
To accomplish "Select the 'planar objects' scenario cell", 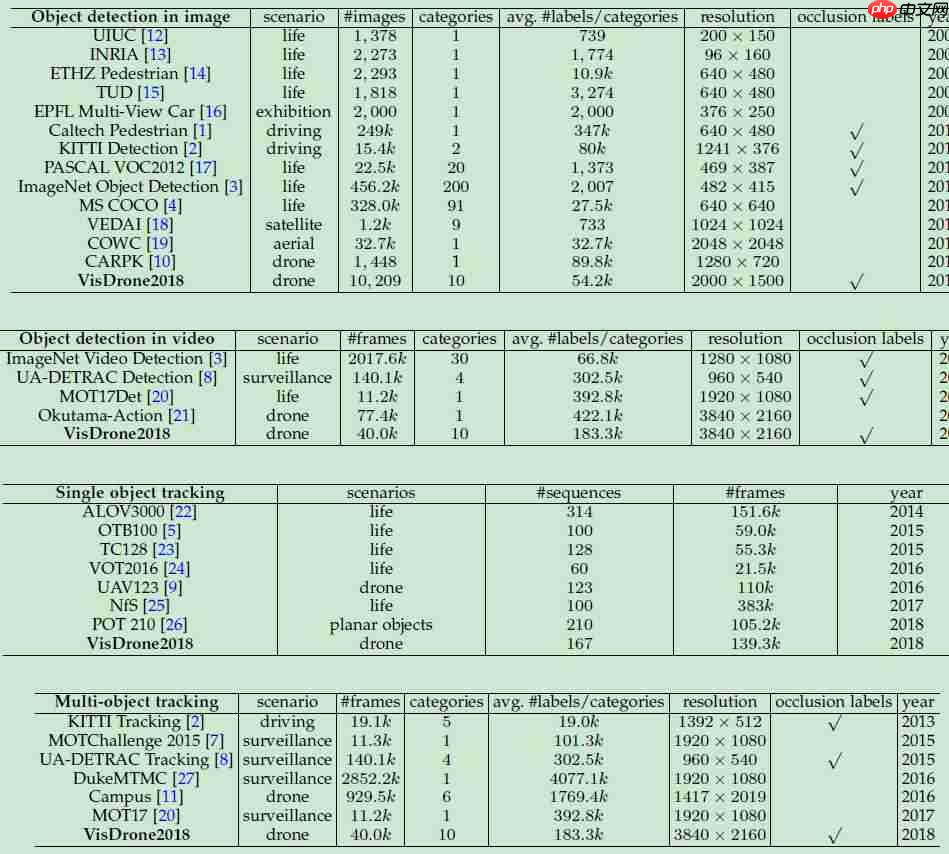I will click(x=381, y=625).
